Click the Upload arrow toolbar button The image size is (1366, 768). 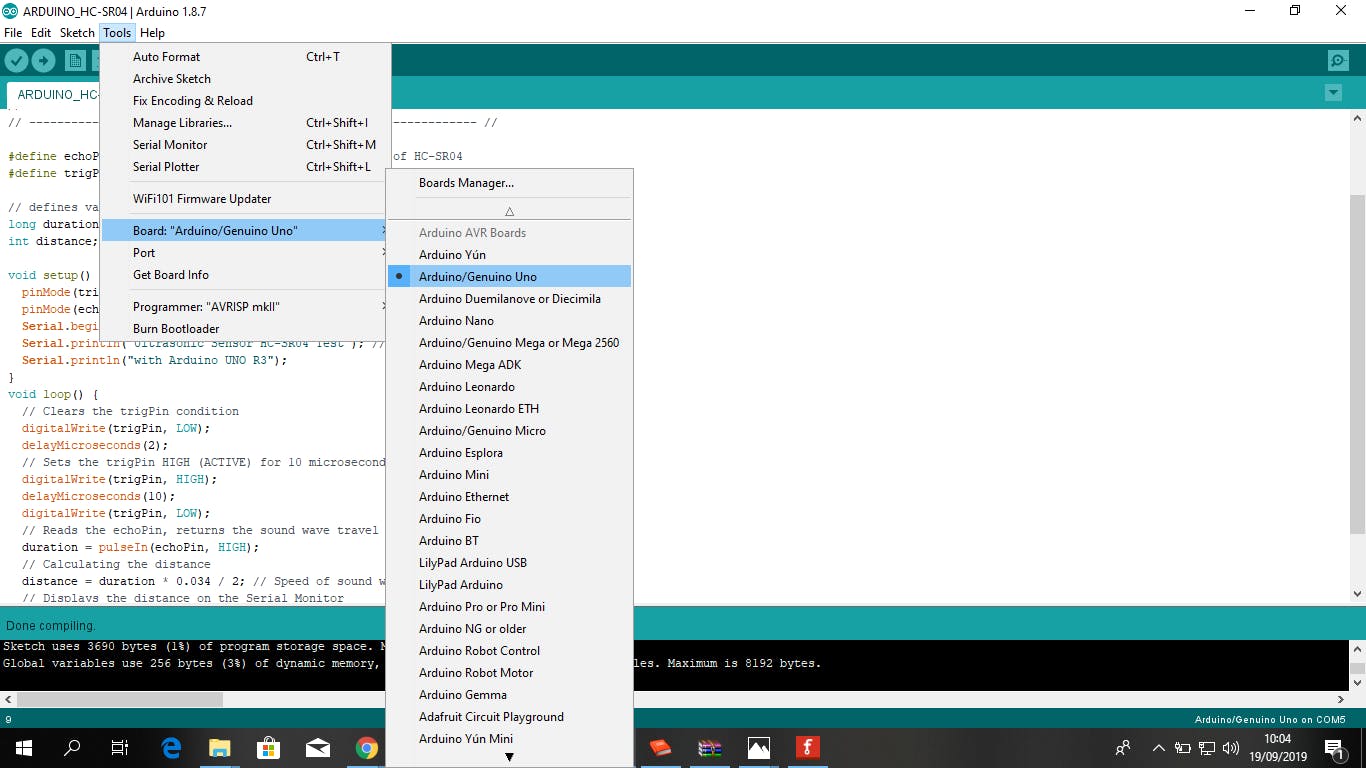pos(43,61)
